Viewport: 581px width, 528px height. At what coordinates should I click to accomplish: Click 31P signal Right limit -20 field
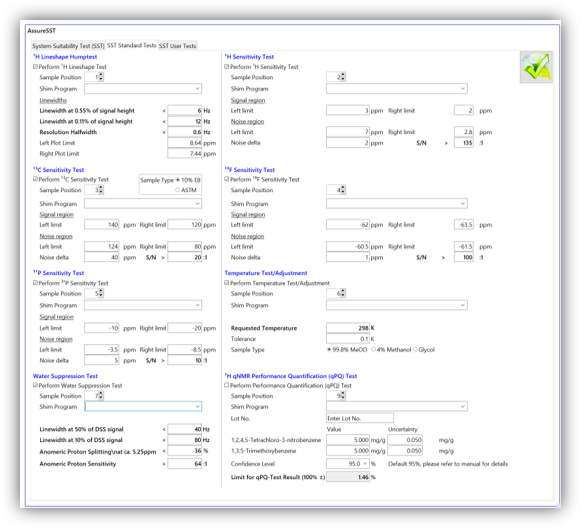(x=185, y=328)
